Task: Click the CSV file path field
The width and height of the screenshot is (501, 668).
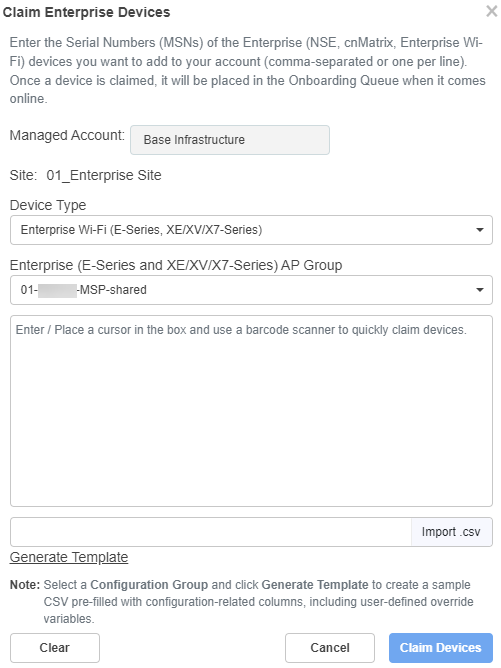Action: tap(211, 532)
